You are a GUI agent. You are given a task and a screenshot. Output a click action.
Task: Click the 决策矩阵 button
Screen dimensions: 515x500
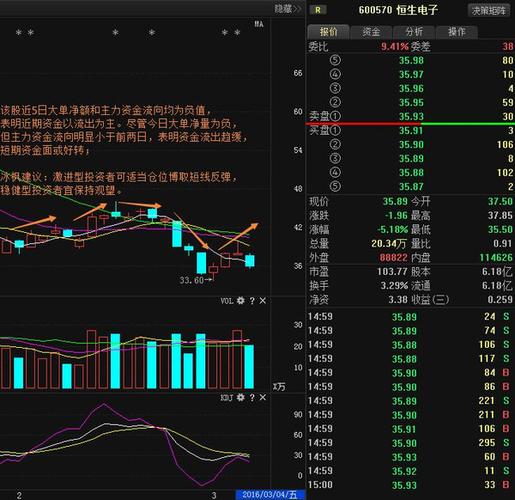[489, 11]
